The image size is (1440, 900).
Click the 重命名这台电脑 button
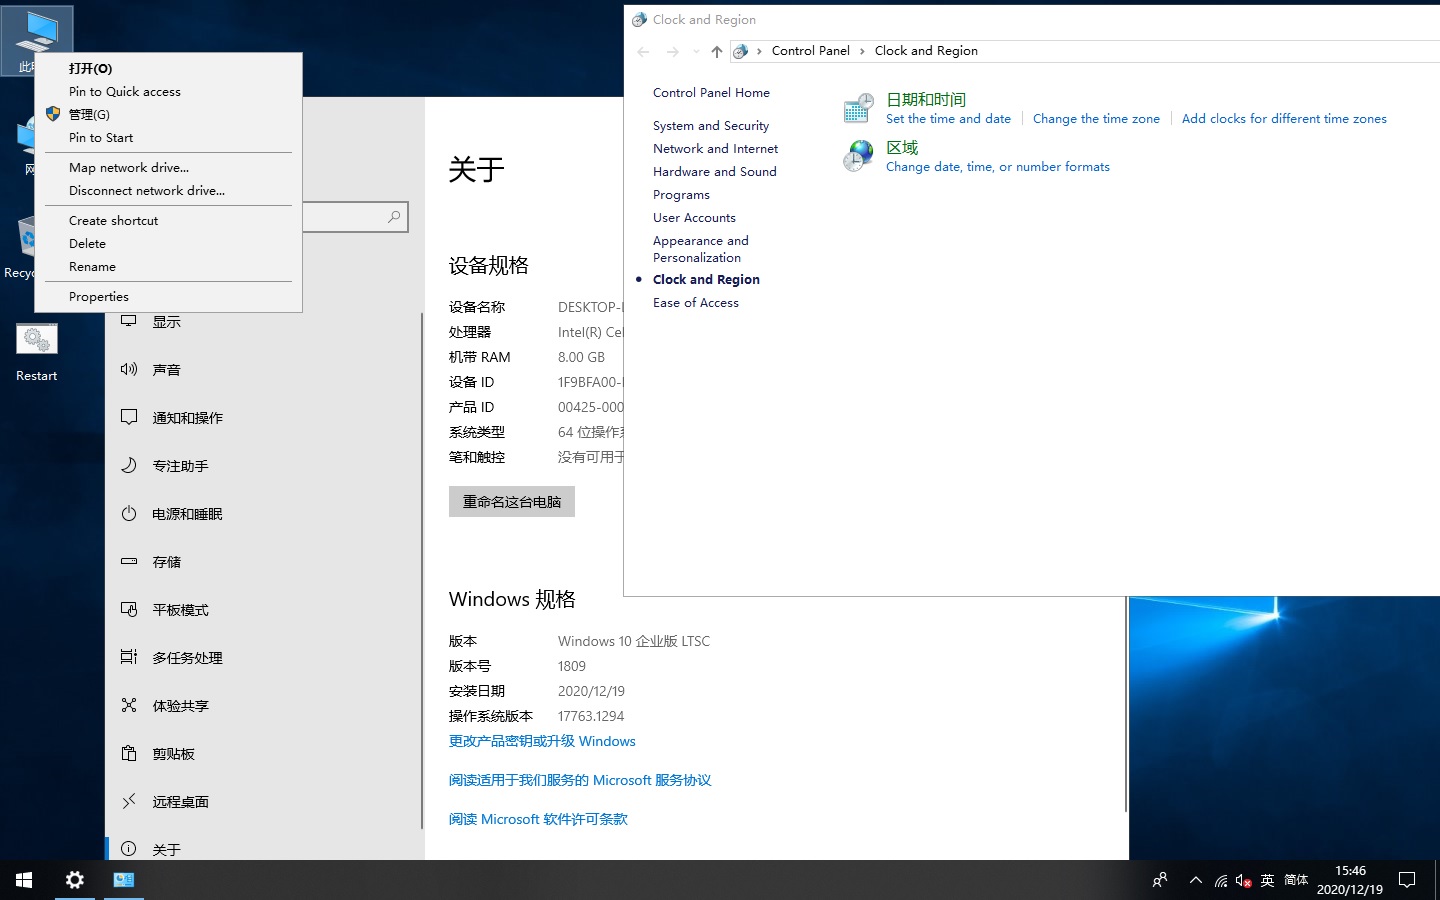point(512,501)
